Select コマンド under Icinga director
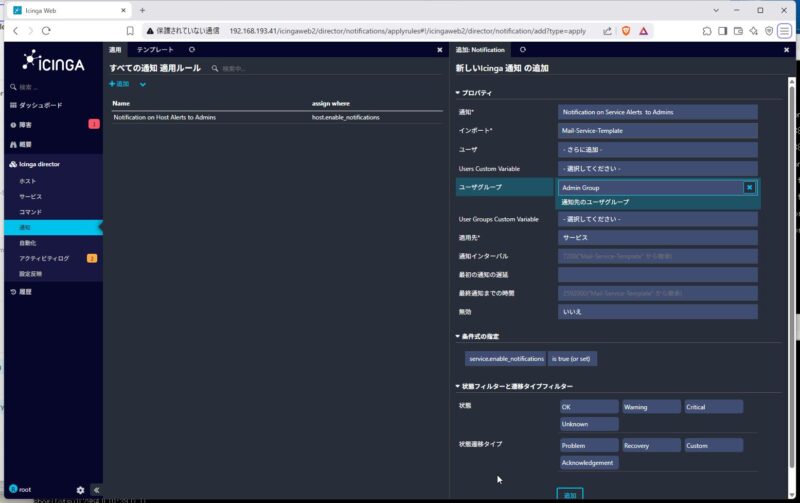 (31, 212)
